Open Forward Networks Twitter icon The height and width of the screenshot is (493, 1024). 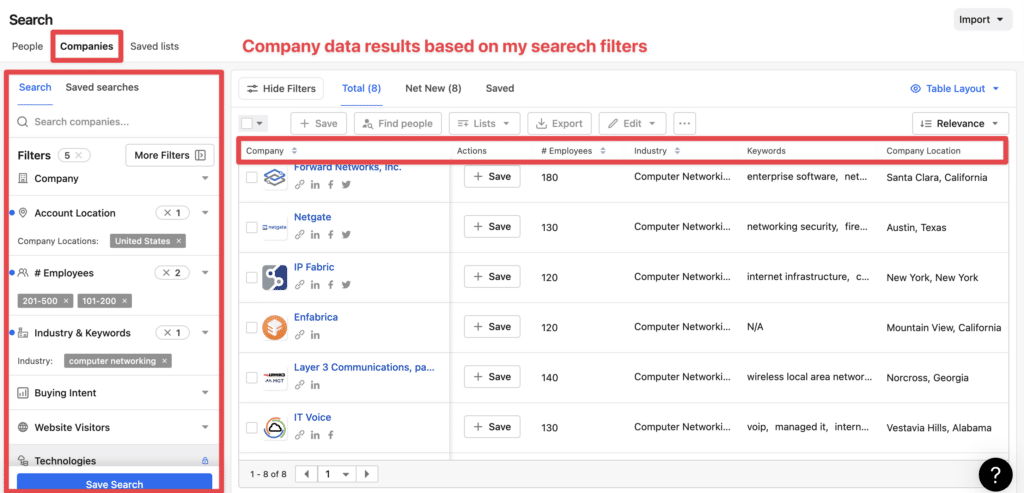pyautogui.click(x=346, y=185)
